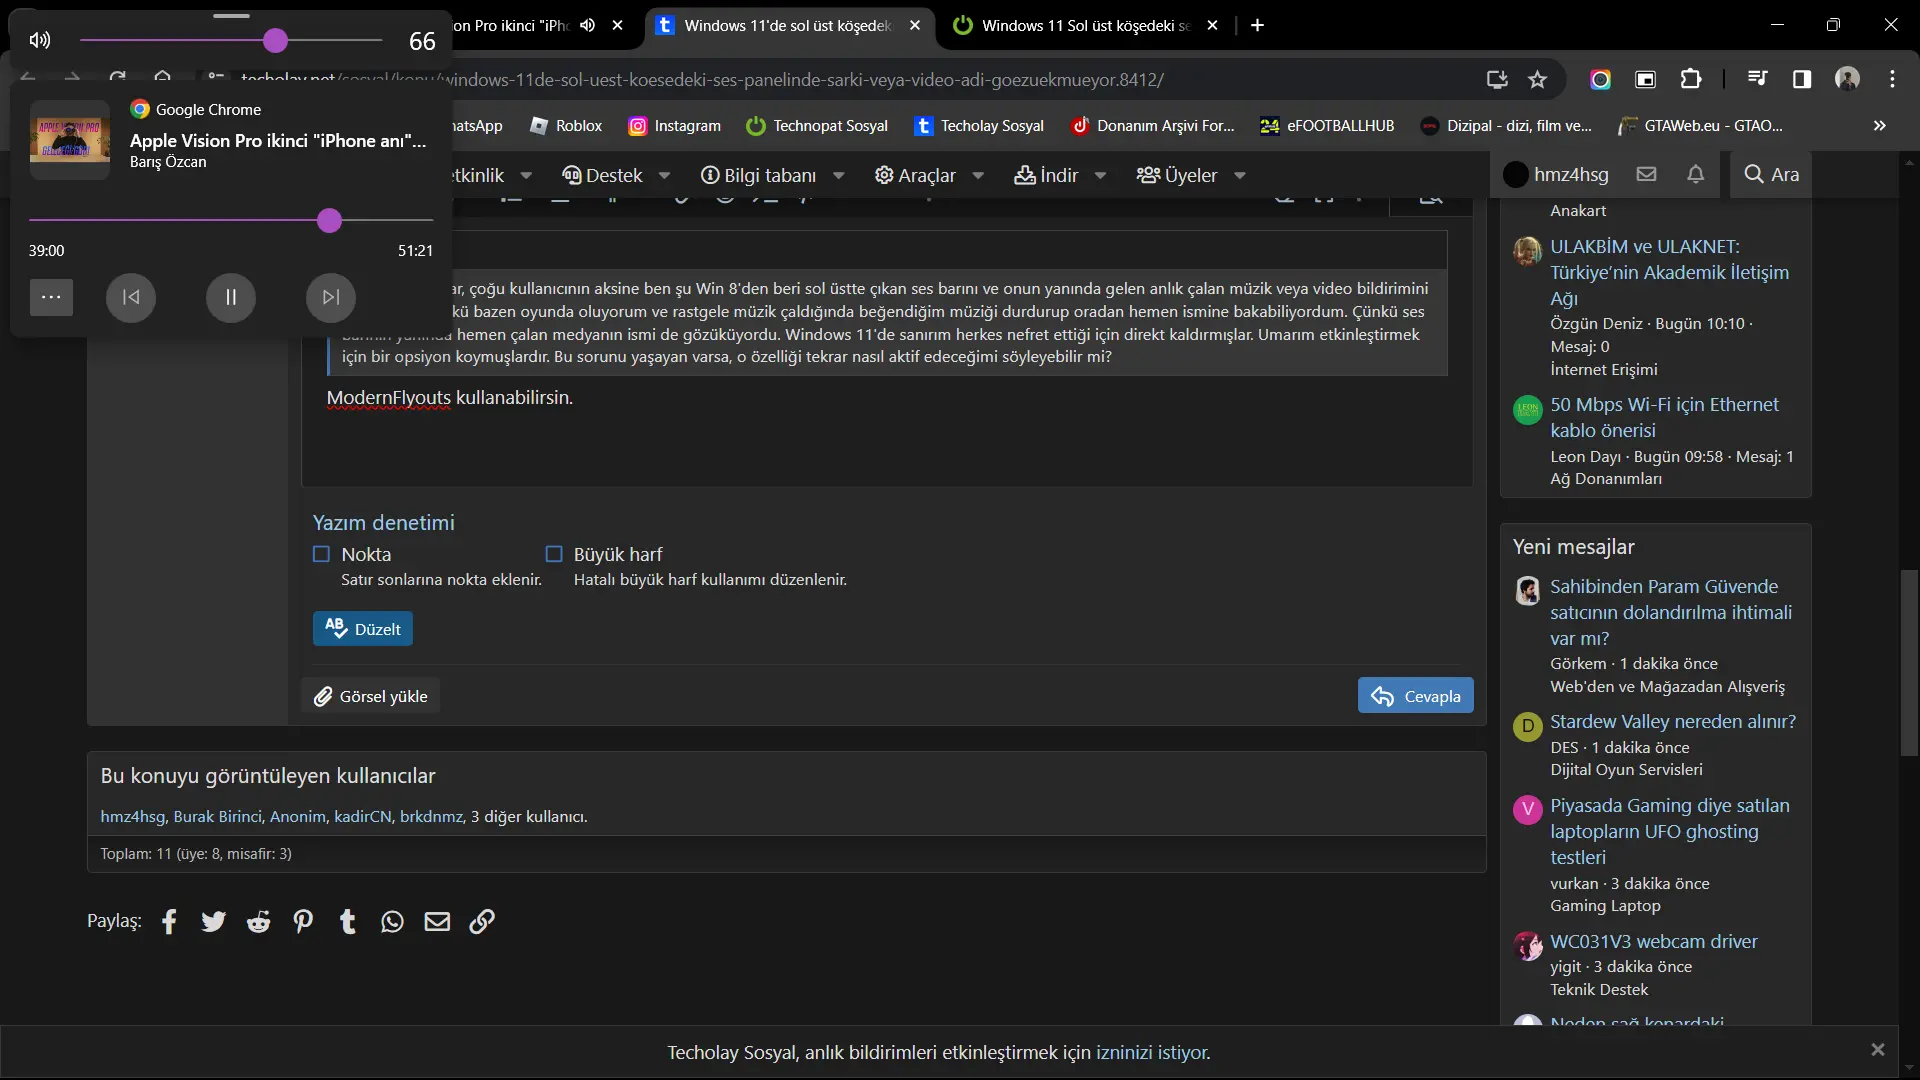Open the media control toolbar icon

(1757, 79)
